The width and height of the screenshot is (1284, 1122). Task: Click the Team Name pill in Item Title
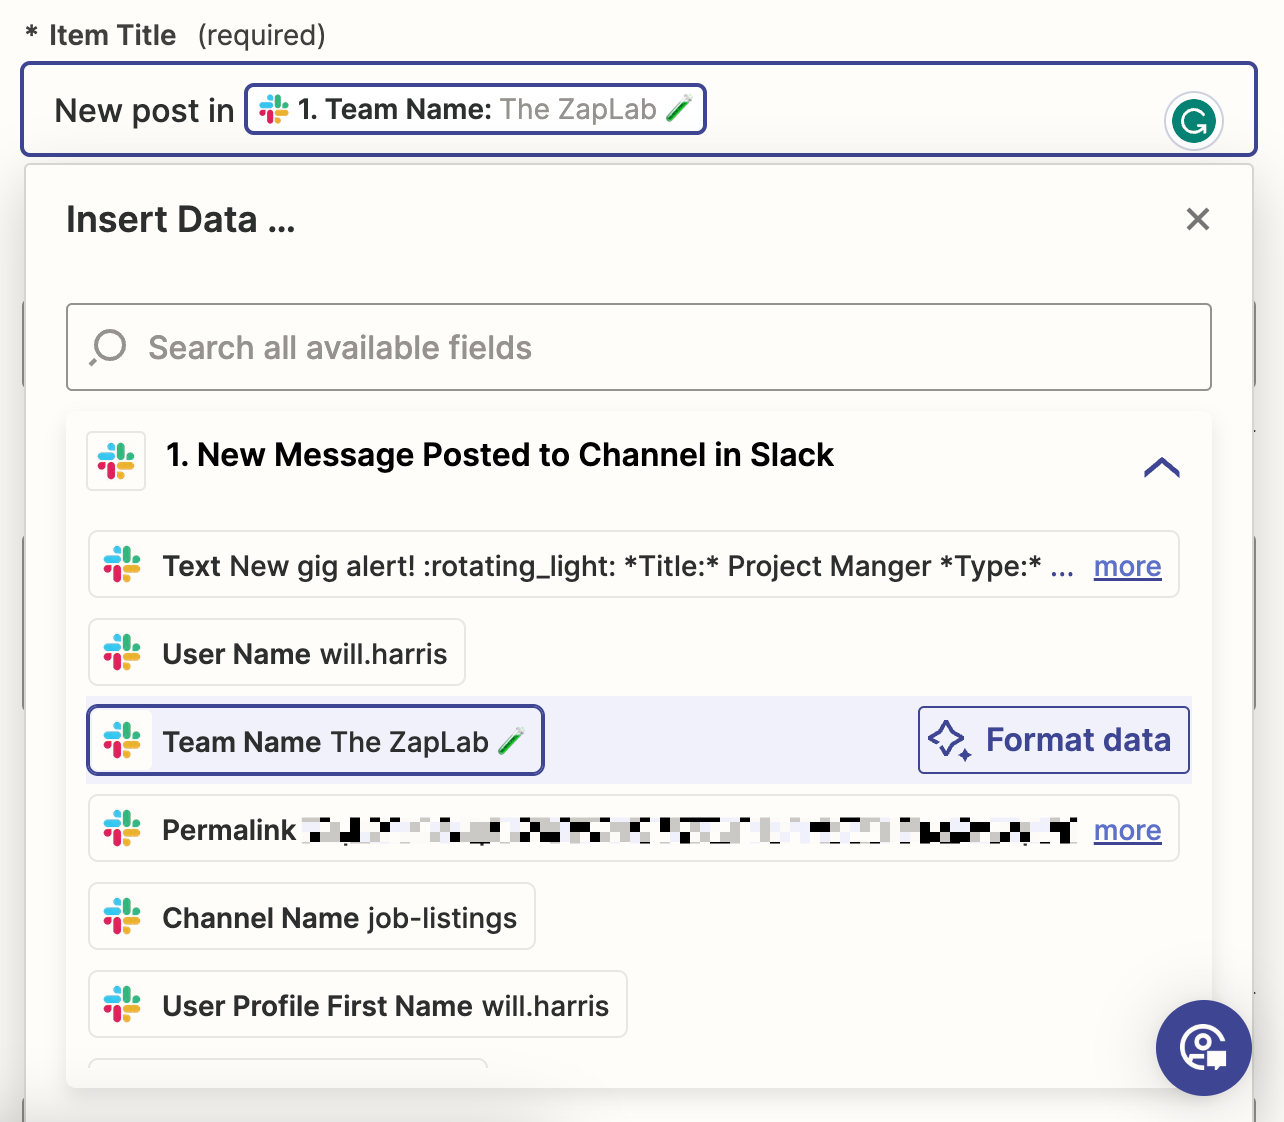pos(476,109)
